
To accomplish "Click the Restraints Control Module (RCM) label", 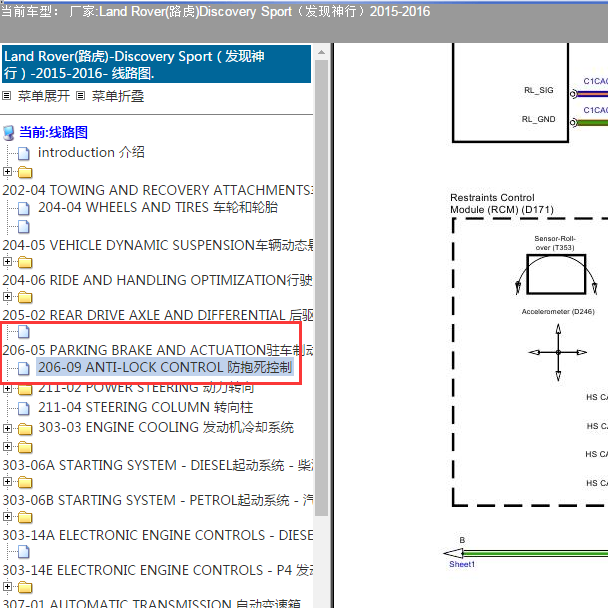I will (502, 204).
